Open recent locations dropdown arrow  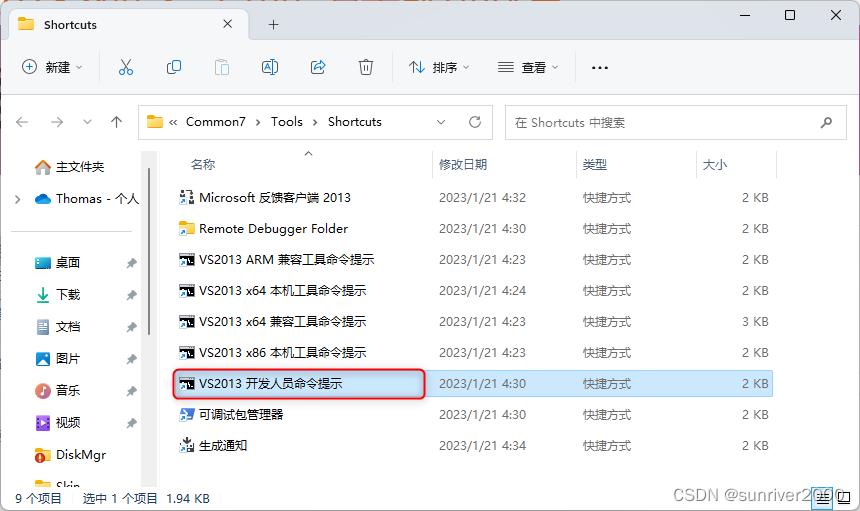pyautogui.click(x=87, y=122)
